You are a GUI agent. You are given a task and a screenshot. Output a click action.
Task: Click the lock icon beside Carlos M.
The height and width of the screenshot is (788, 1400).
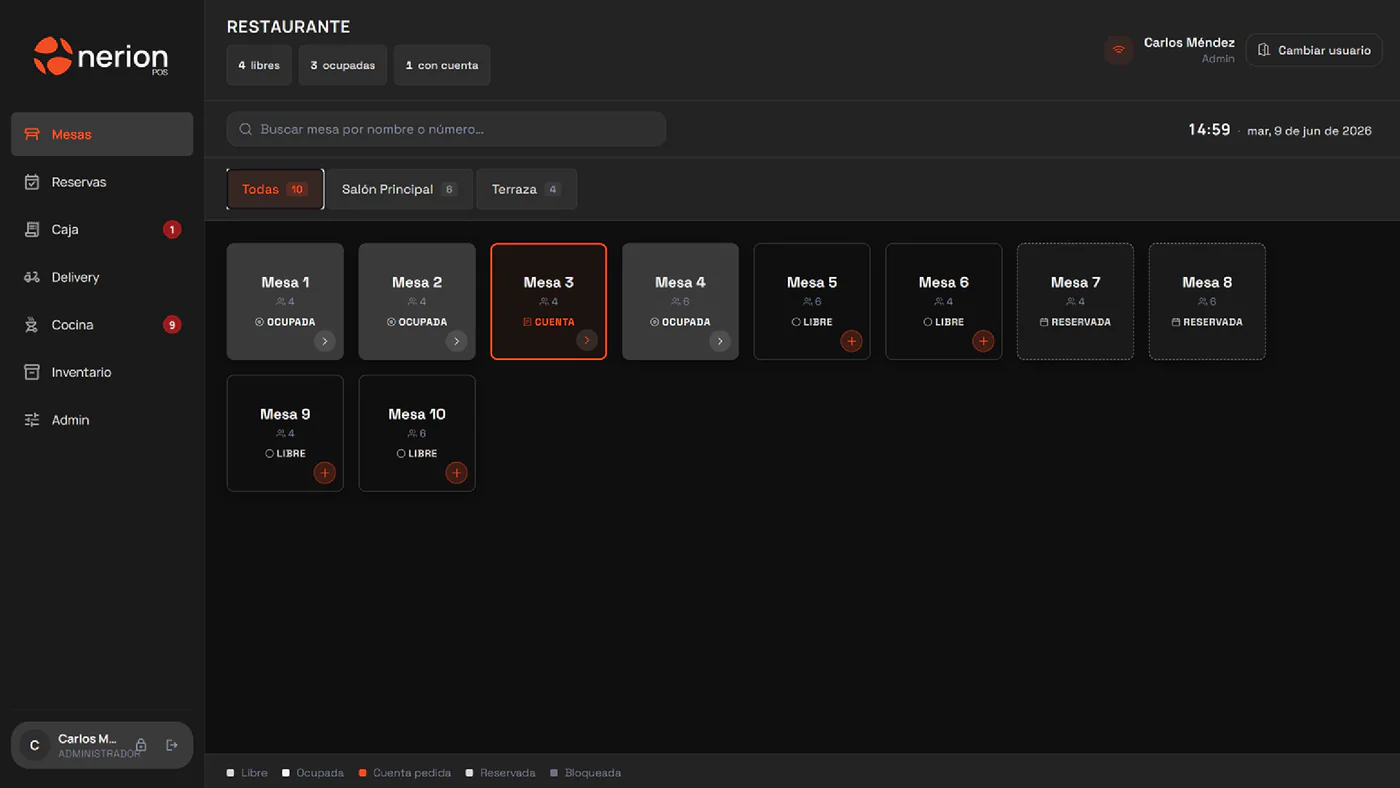[x=141, y=745]
